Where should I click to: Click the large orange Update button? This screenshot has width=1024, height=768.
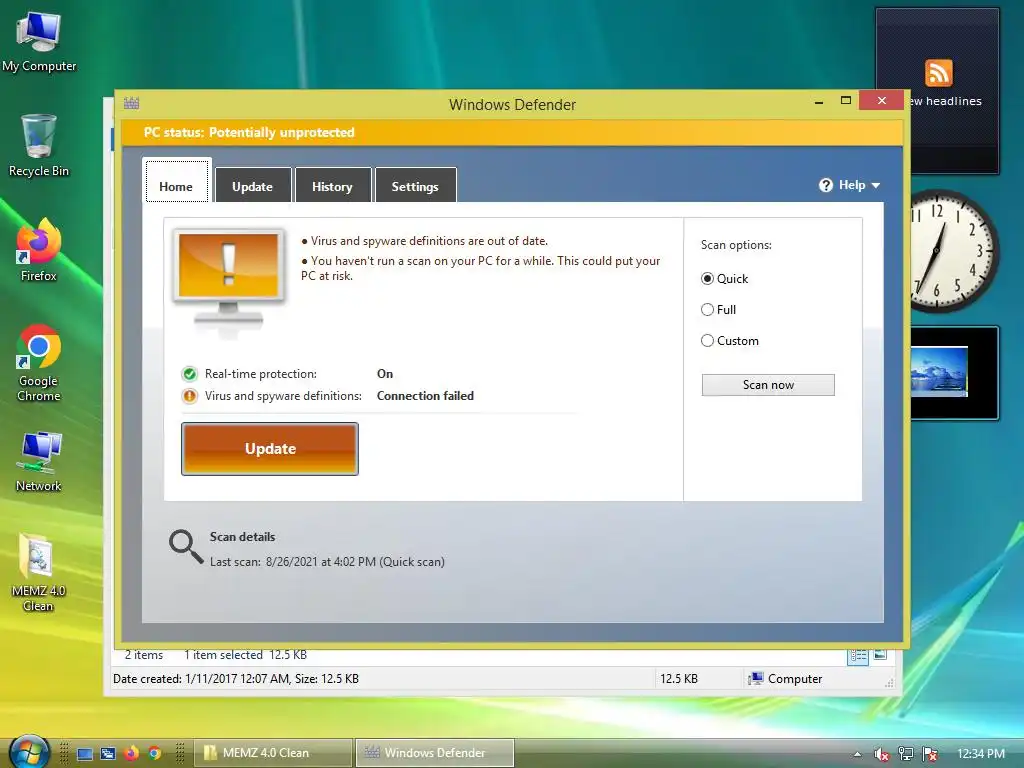(270, 449)
